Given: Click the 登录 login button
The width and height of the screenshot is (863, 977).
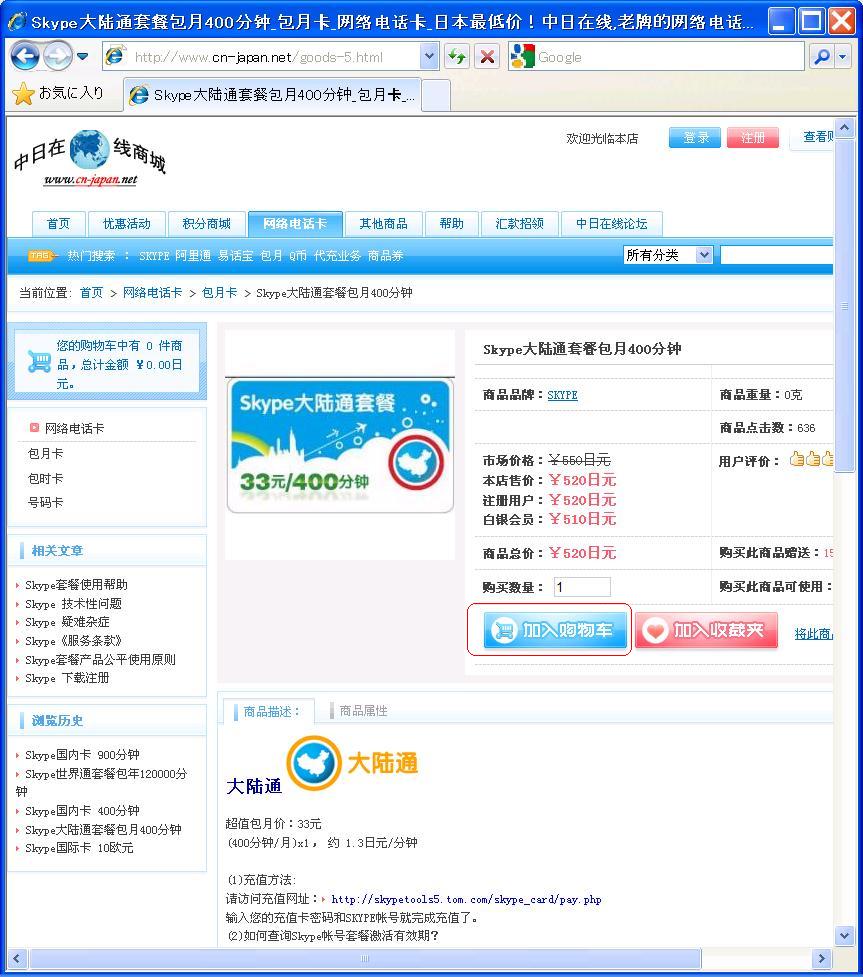Looking at the screenshot, I should [694, 138].
